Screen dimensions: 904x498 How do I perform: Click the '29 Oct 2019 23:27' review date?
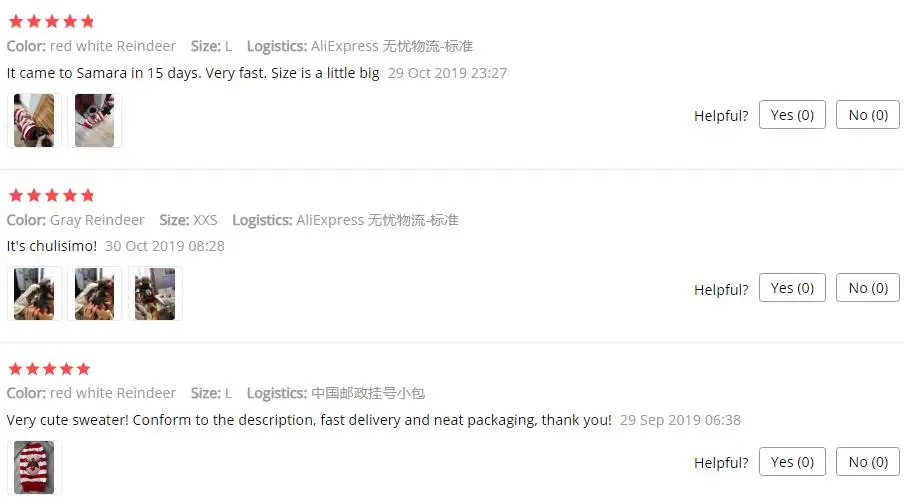(x=447, y=73)
